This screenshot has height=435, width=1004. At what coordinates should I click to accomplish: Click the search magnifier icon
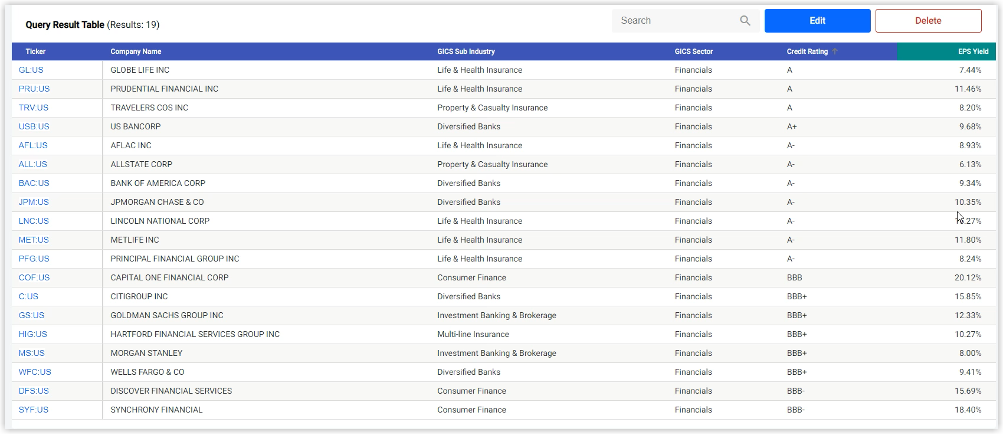coord(745,21)
